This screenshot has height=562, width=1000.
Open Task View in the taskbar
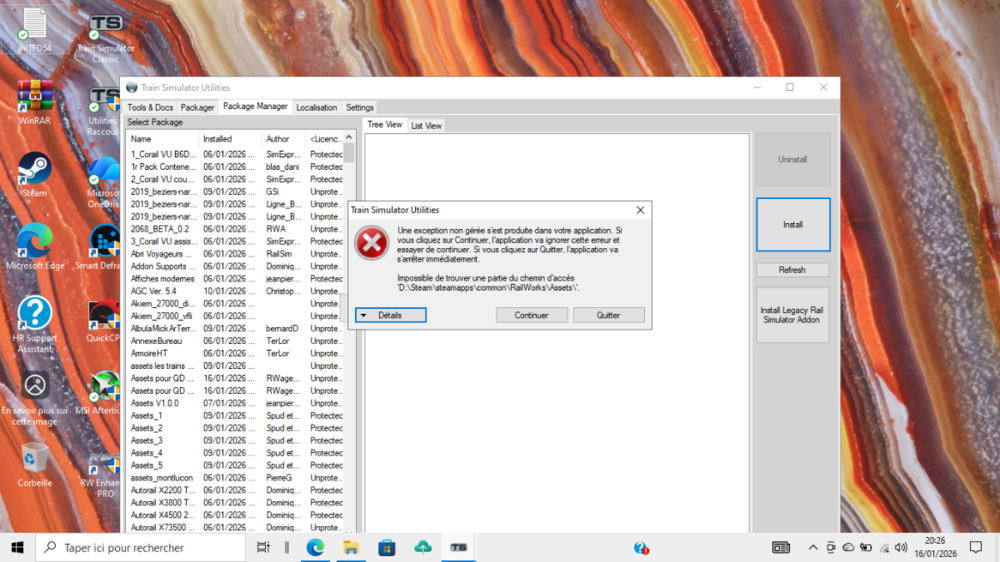(x=263, y=547)
